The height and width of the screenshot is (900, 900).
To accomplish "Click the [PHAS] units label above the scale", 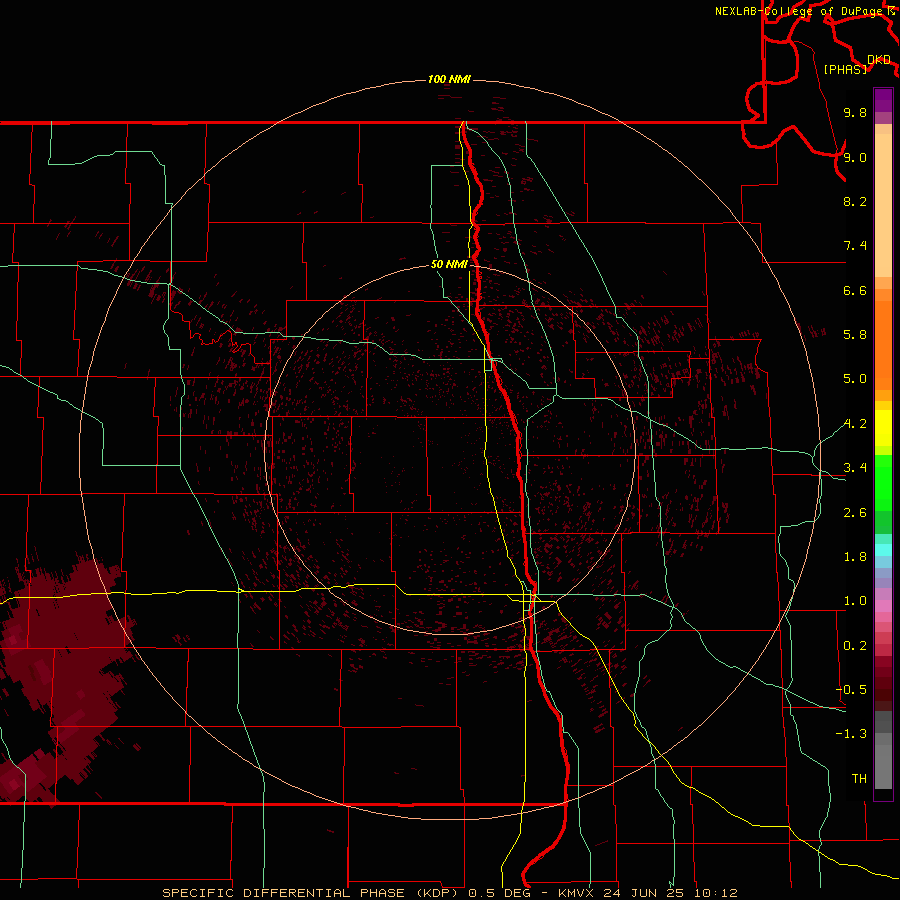I will click(845, 69).
